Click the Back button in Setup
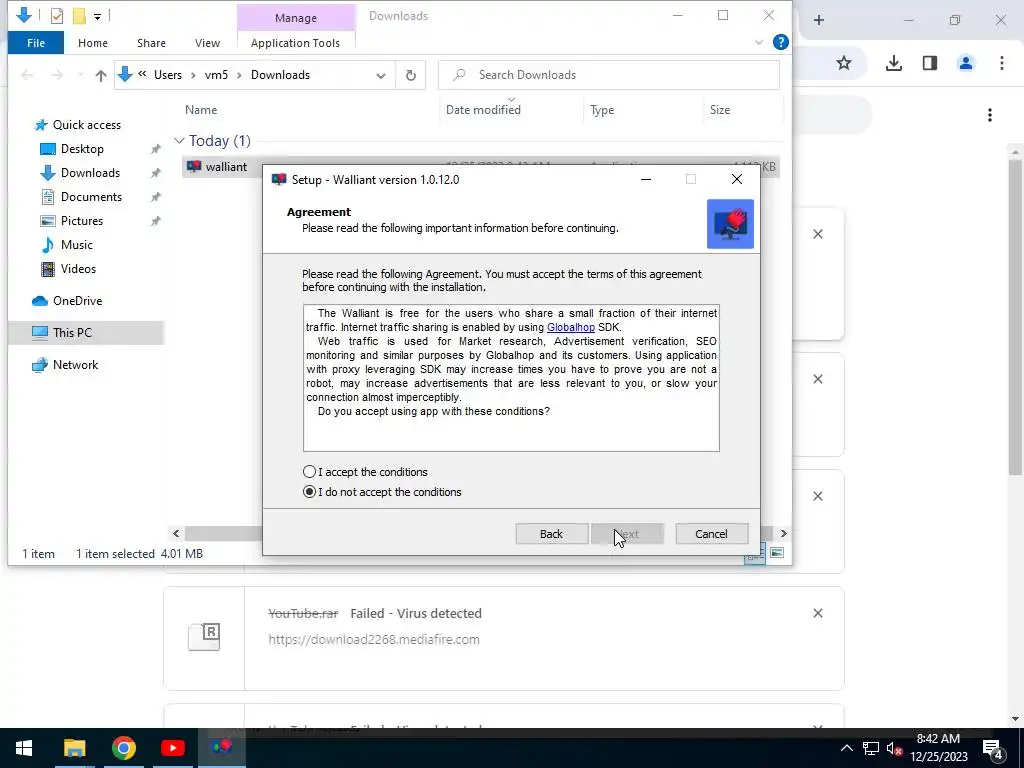Screen dimensions: 1024x768 (x=551, y=534)
